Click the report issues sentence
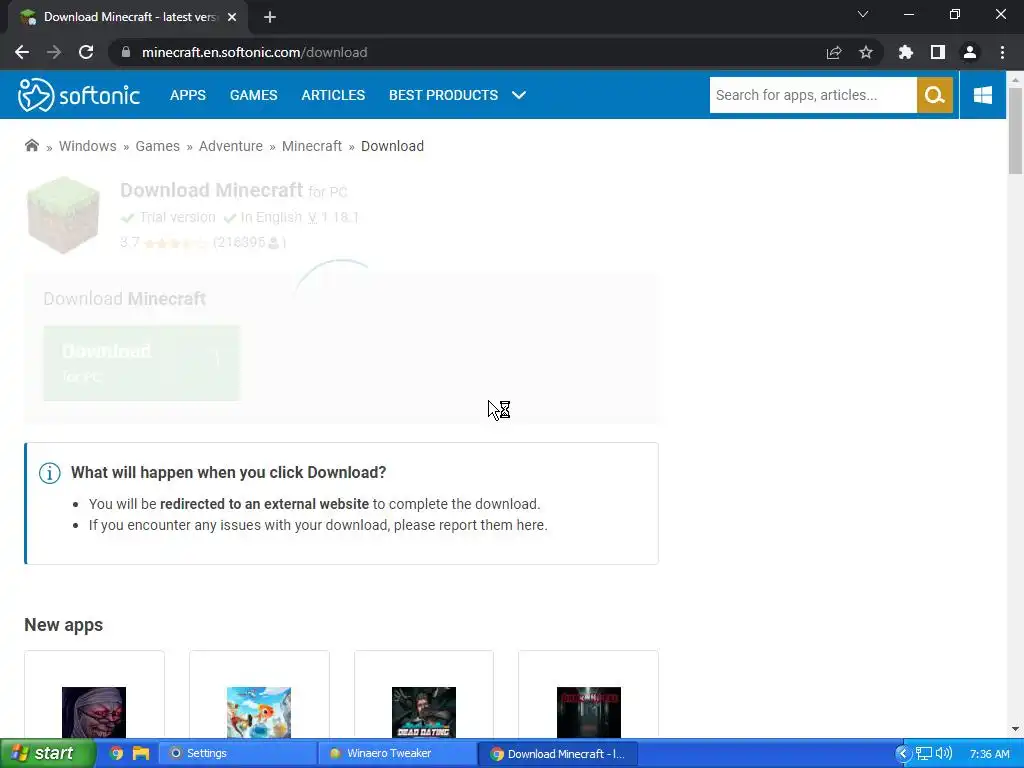Screen dimensions: 1024x768 pyautogui.click(x=318, y=525)
